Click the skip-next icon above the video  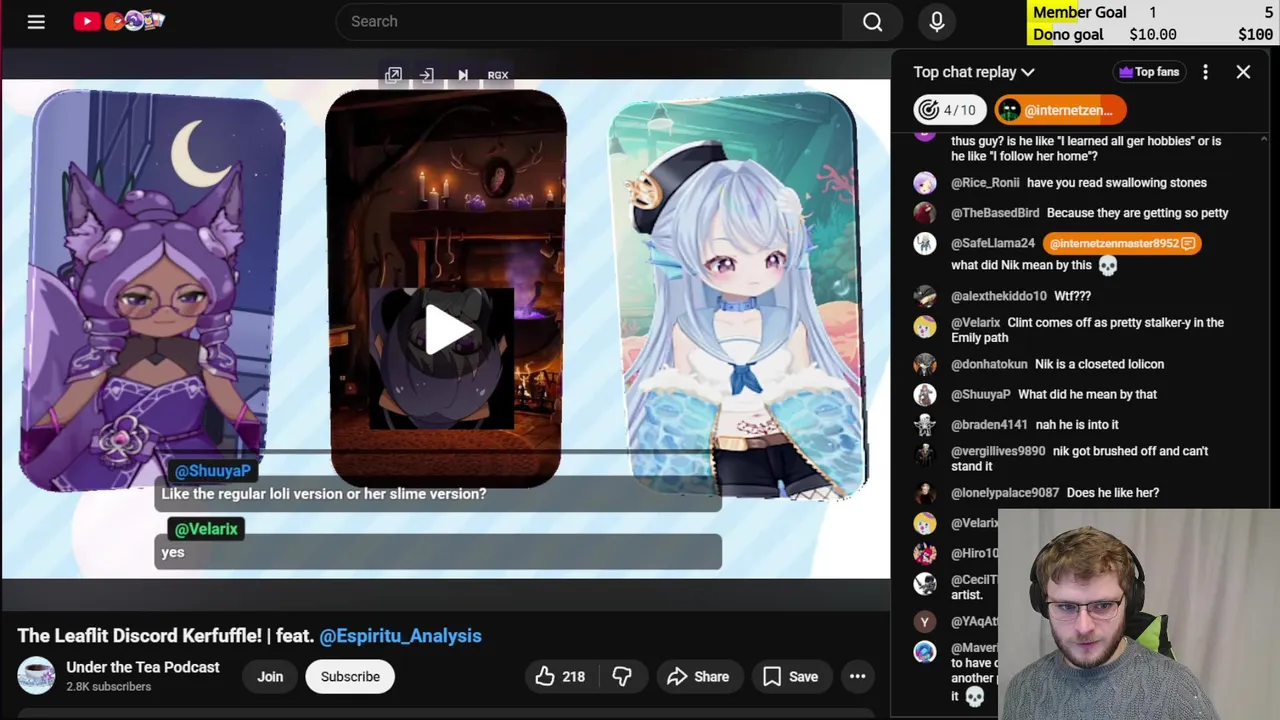tap(462, 75)
